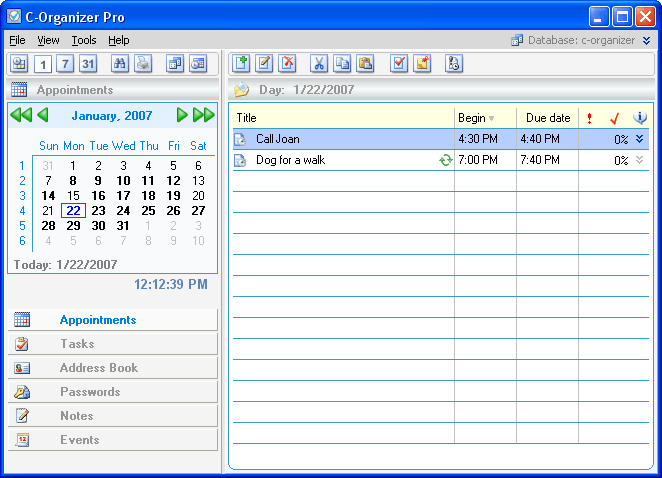
Task: Click 0% completion of Dog for a walk
Action: [621, 160]
